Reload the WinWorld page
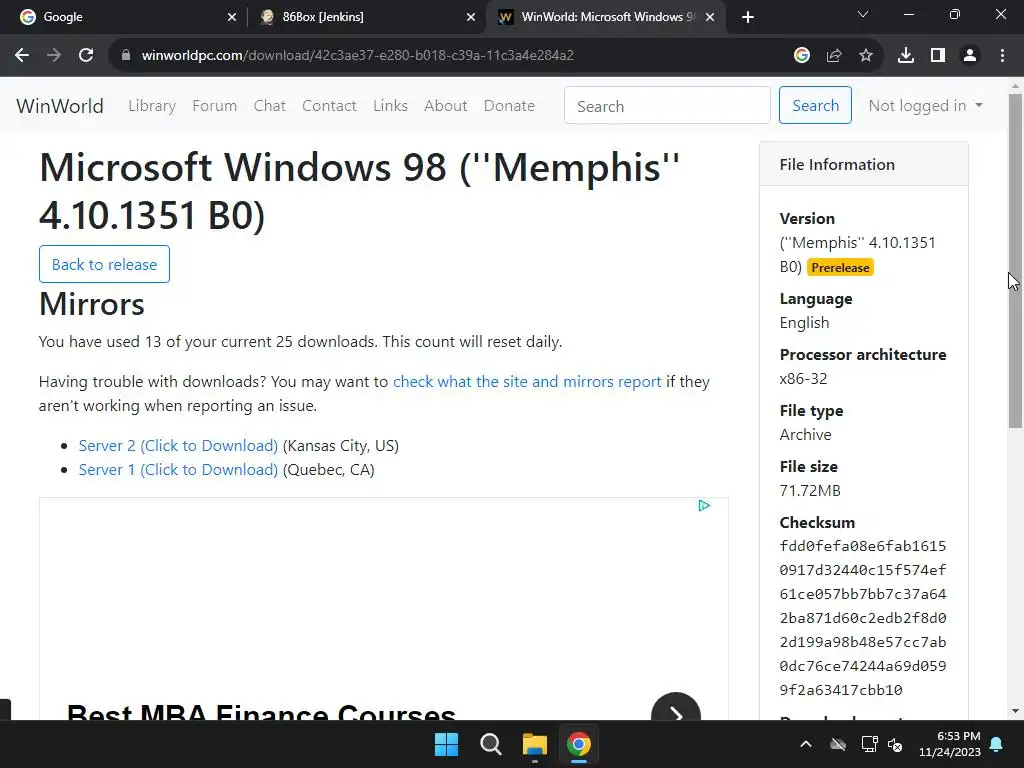 click(86, 56)
